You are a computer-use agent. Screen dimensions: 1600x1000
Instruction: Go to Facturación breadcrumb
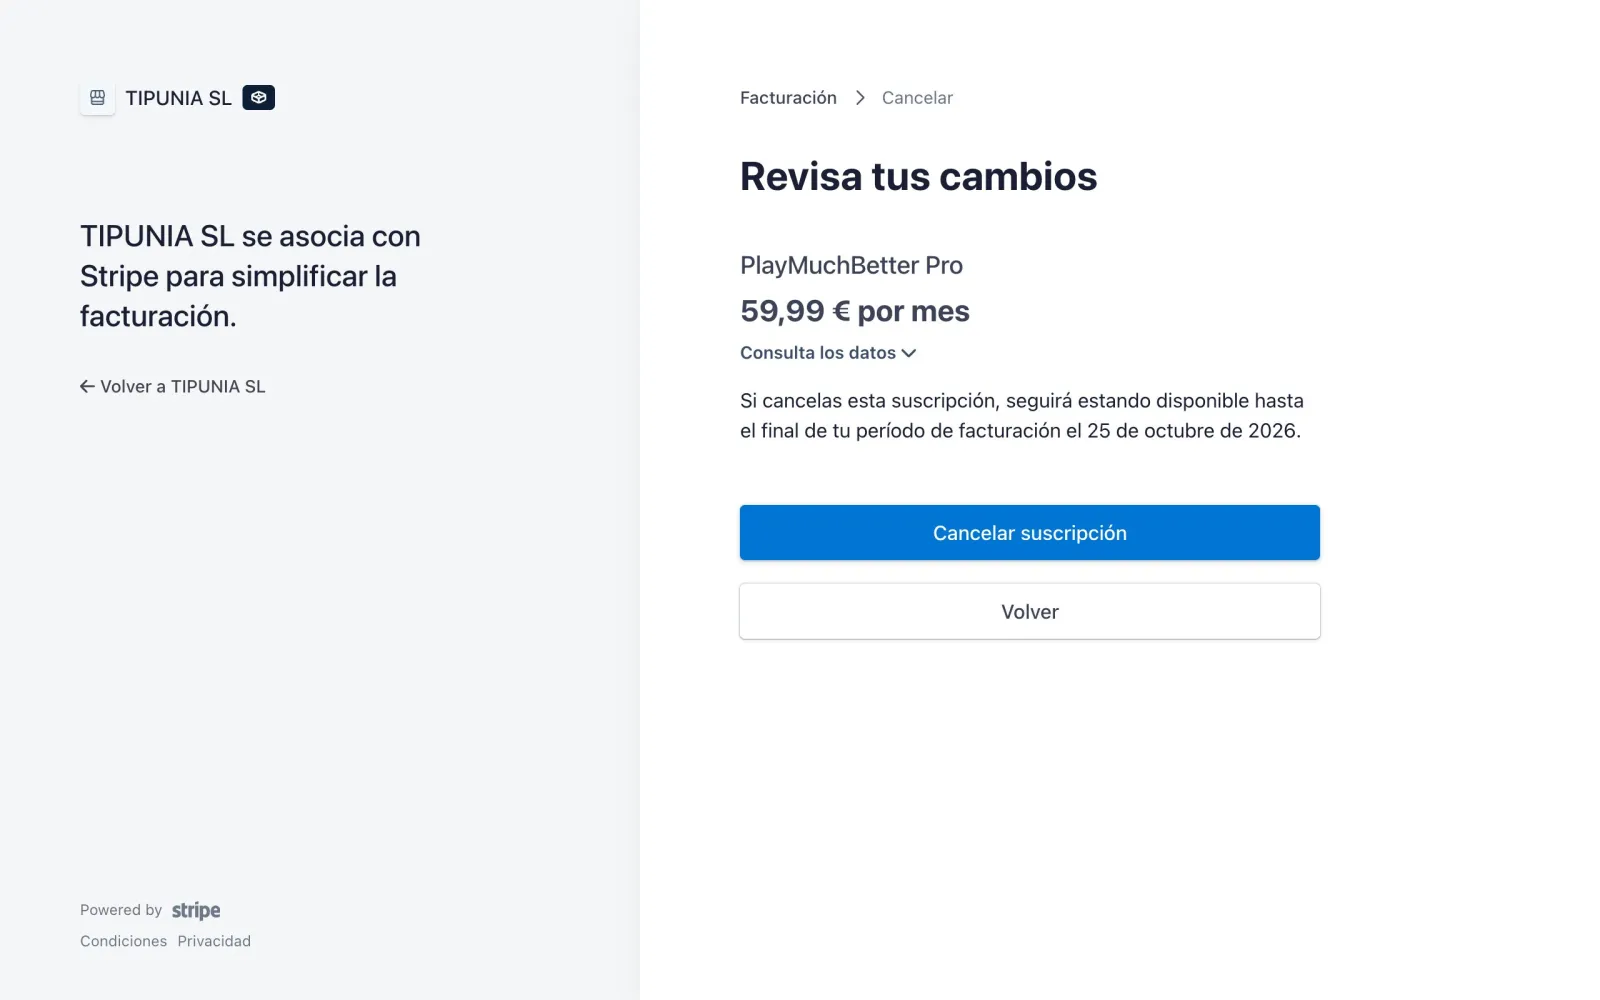(x=788, y=98)
